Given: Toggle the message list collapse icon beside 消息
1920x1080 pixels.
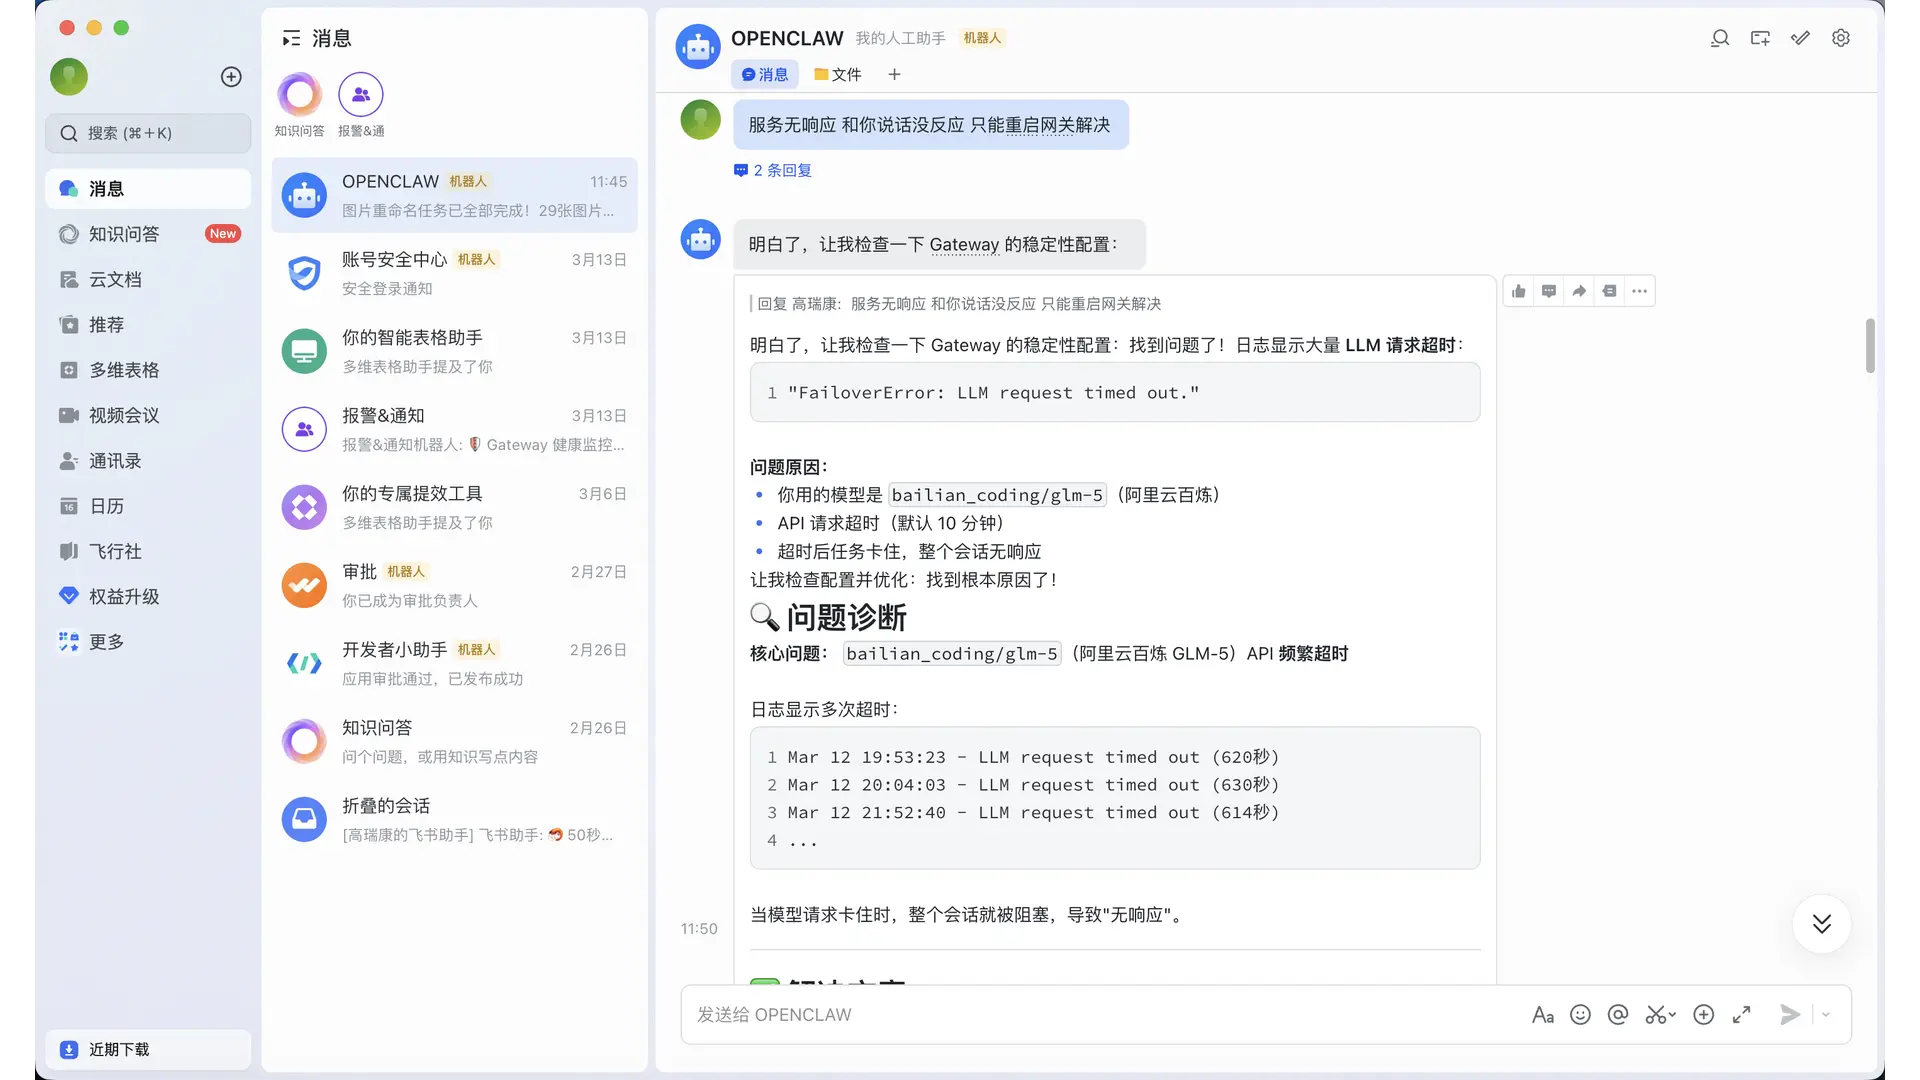Looking at the screenshot, I should pos(291,38).
